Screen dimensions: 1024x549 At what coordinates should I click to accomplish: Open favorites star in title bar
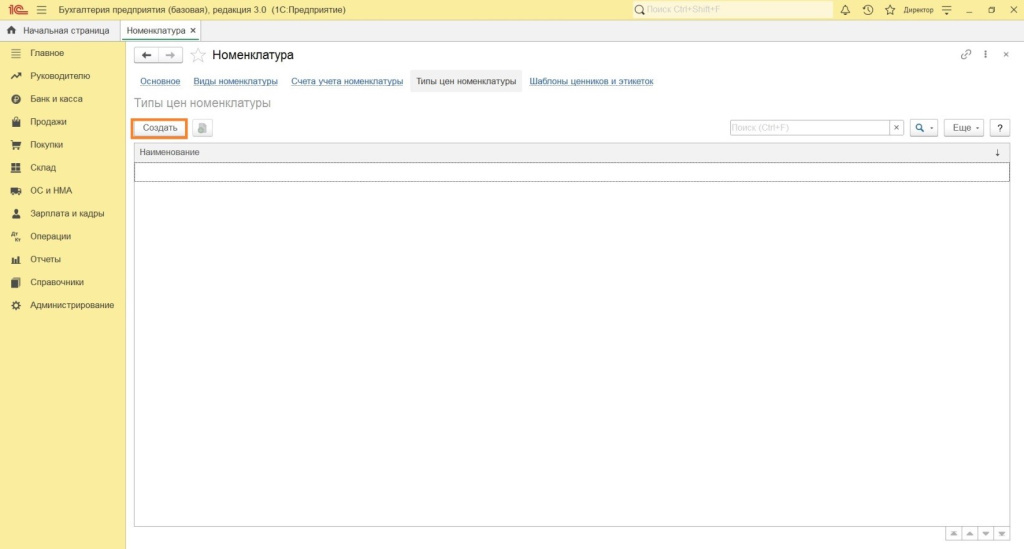pyautogui.click(x=889, y=10)
